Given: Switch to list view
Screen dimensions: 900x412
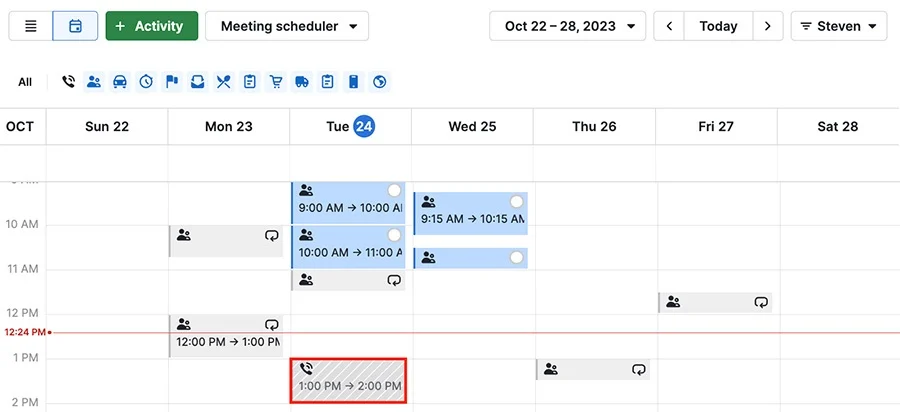Looking at the screenshot, I should (x=30, y=26).
